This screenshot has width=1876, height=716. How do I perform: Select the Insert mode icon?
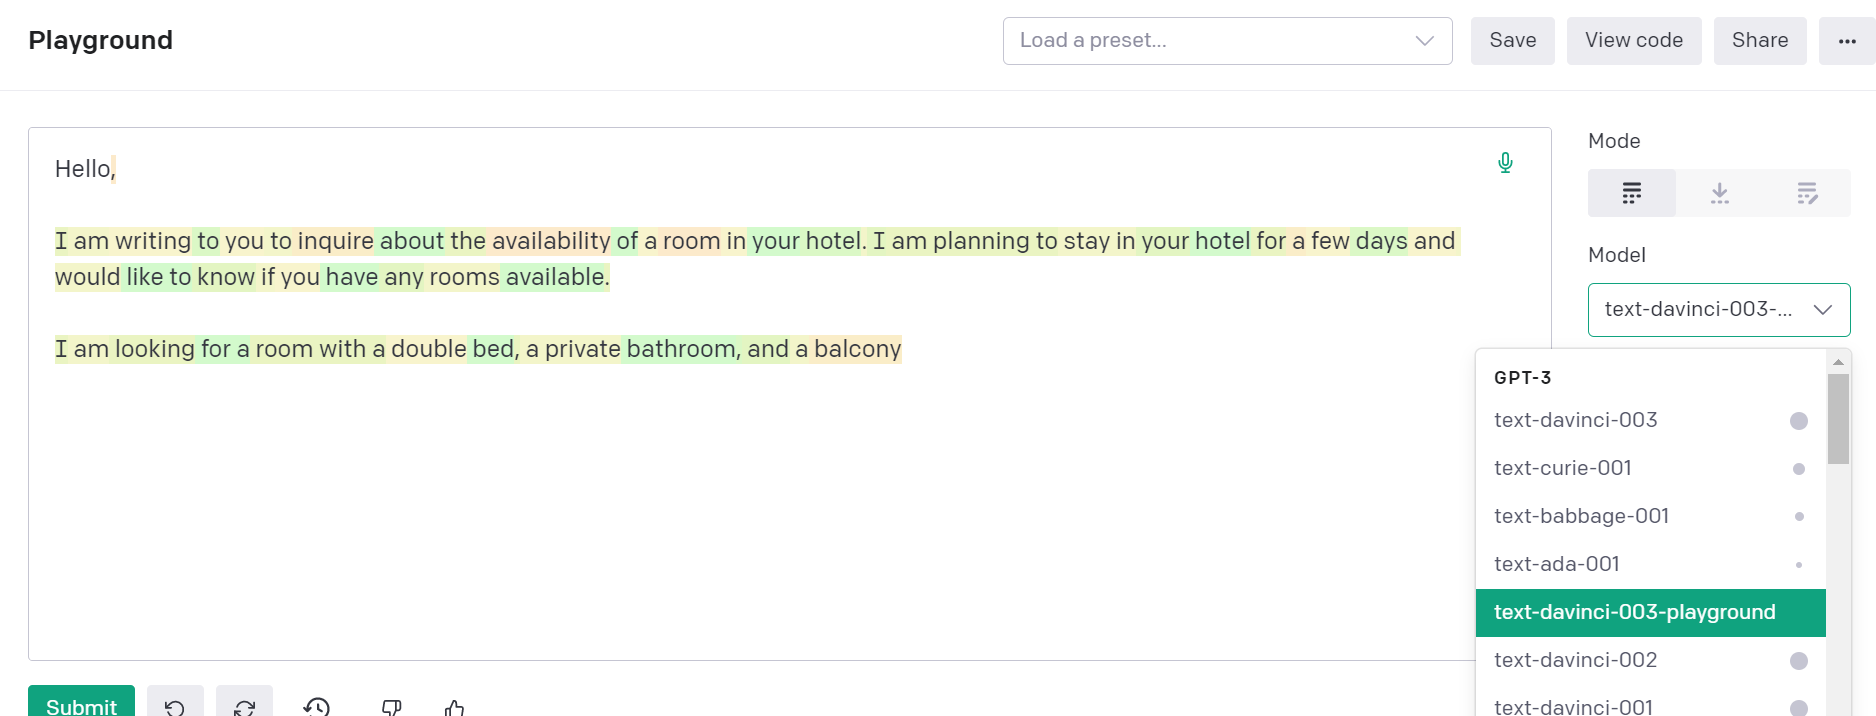pos(1719,193)
